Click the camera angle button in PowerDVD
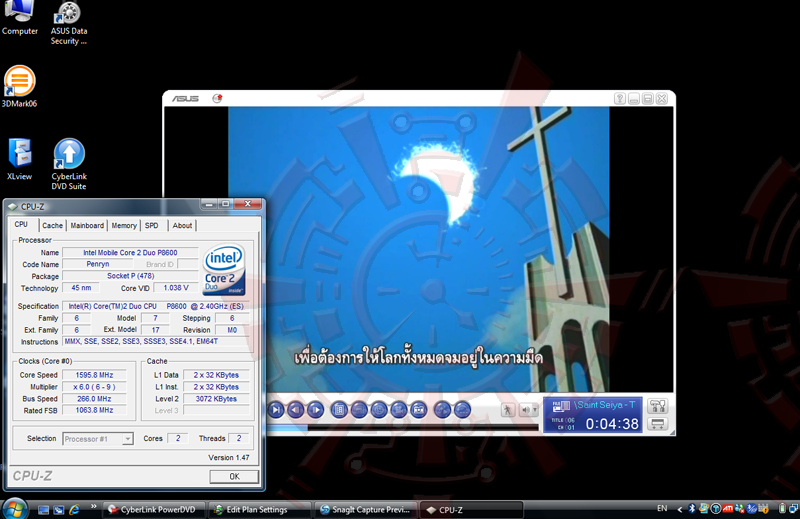The width and height of the screenshot is (800, 519). [x=399, y=409]
